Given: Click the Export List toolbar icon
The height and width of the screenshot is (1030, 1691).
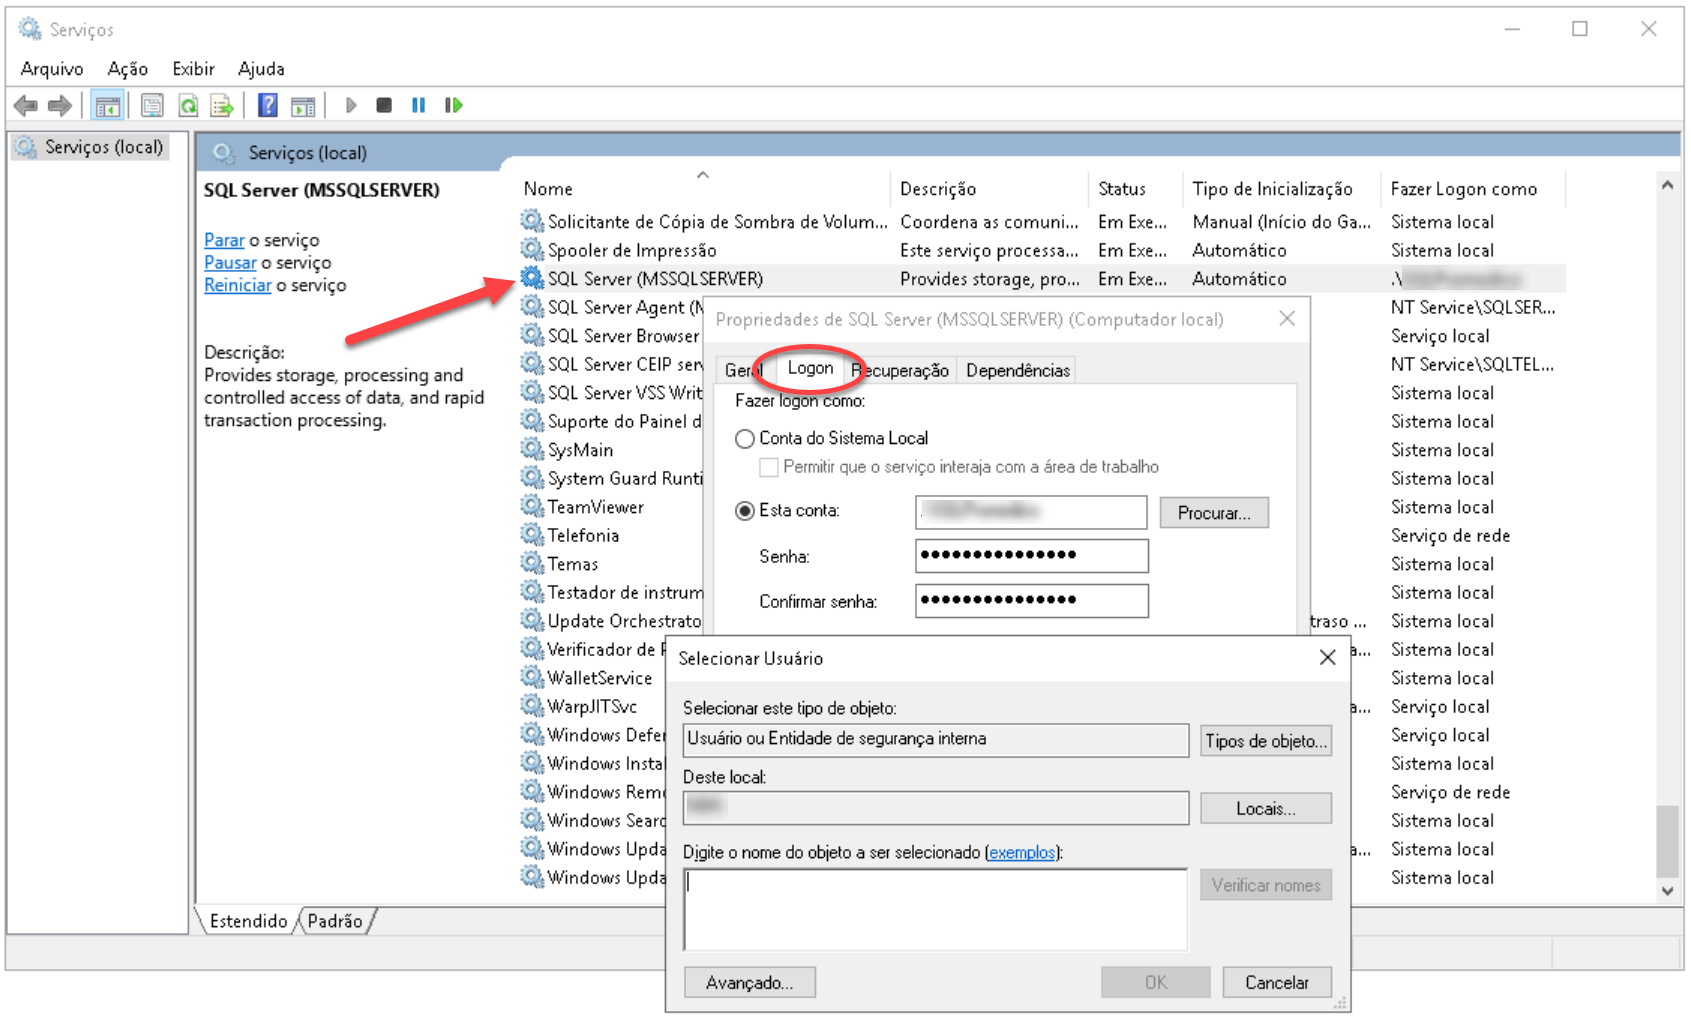Looking at the screenshot, I should 222,105.
